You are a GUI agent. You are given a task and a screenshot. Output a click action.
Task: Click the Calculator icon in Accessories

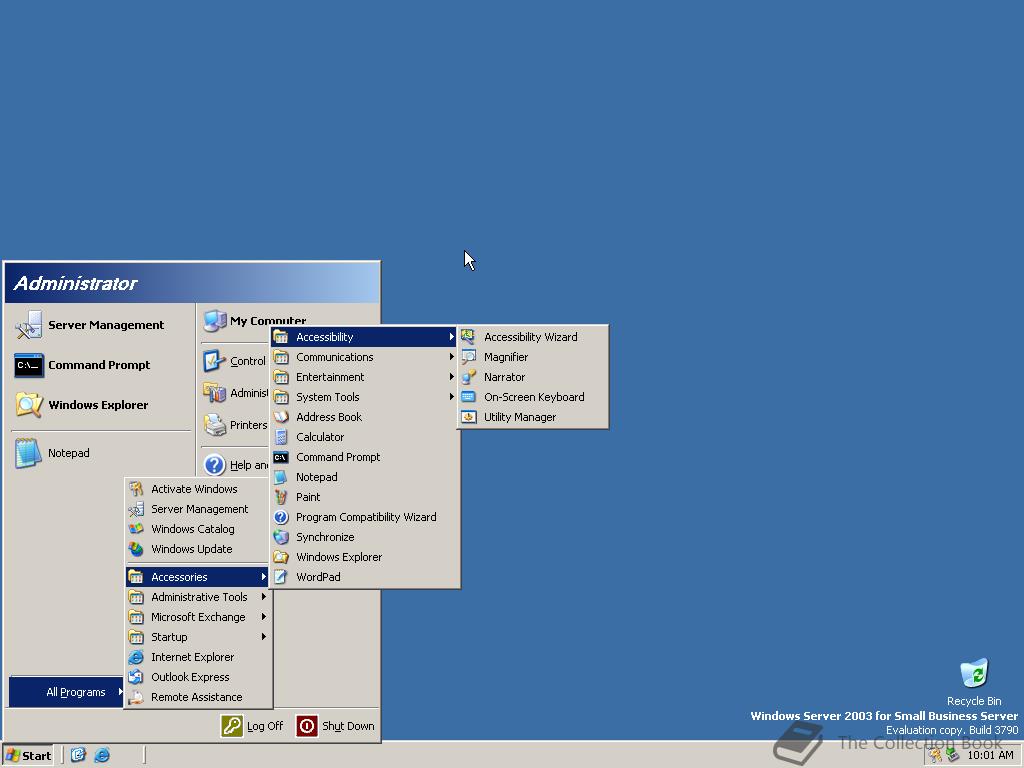coord(281,437)
